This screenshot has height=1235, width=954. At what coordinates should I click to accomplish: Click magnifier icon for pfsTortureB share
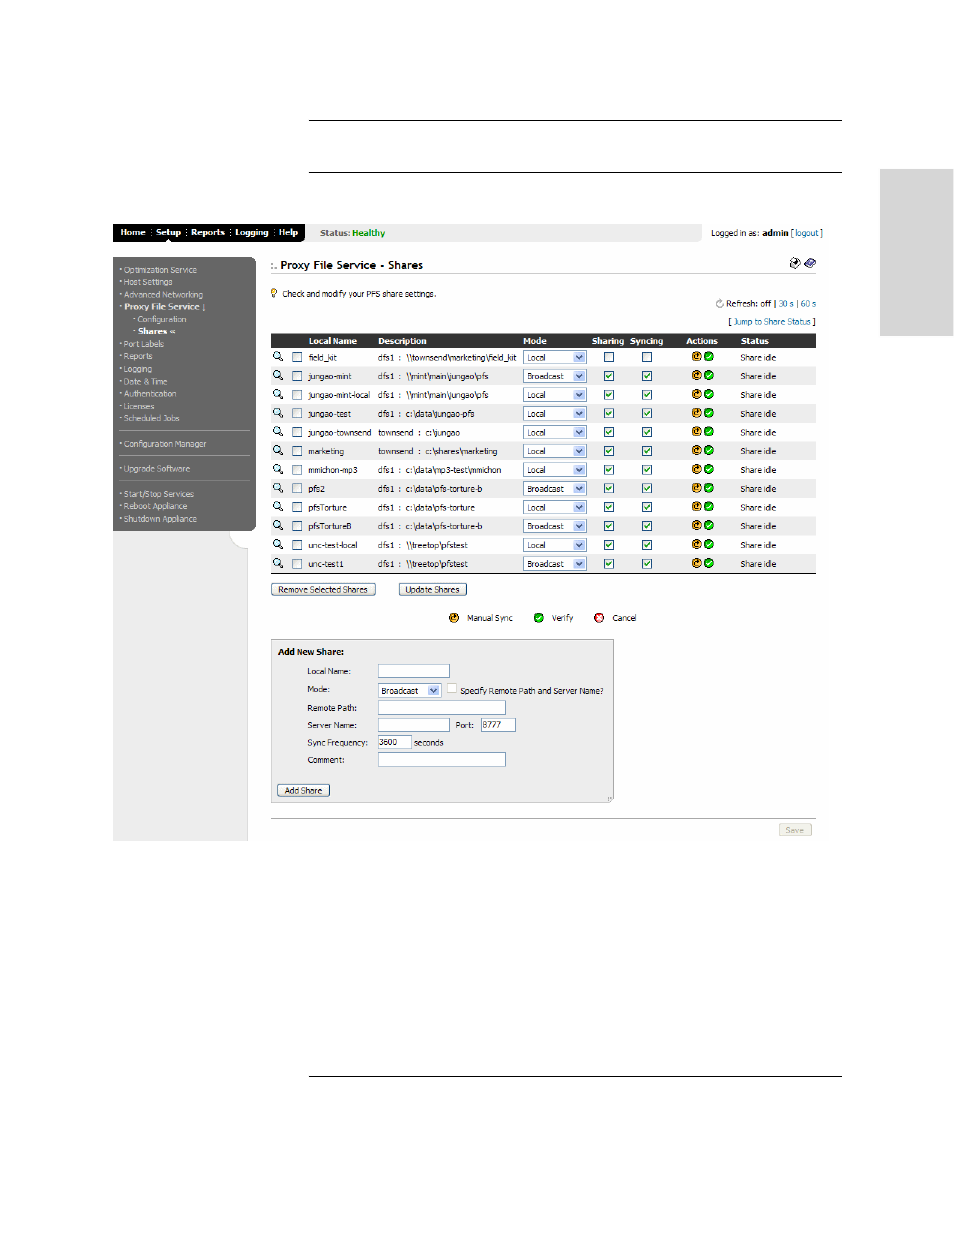click(278, 525)
